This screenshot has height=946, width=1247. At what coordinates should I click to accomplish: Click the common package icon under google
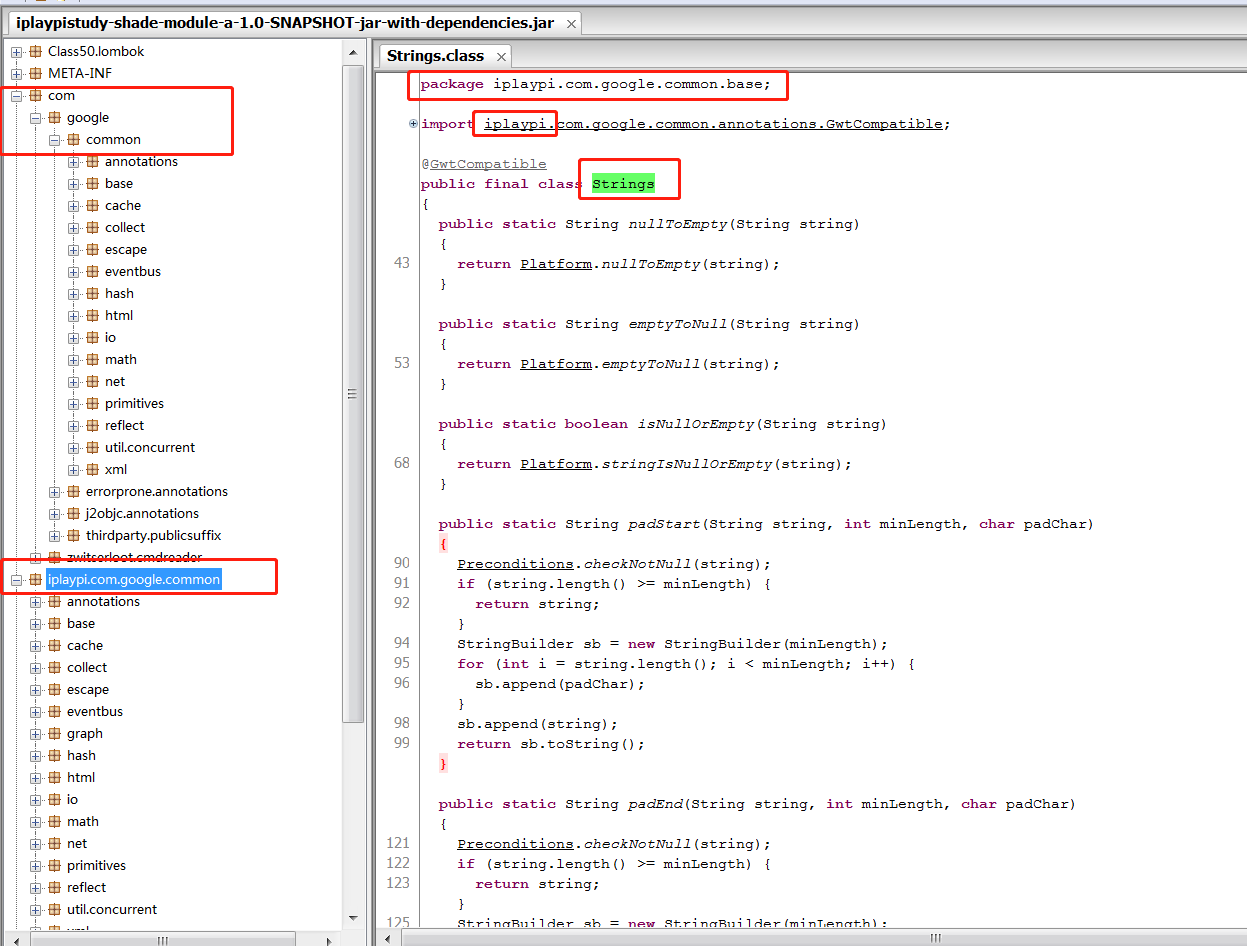point(73,139)
